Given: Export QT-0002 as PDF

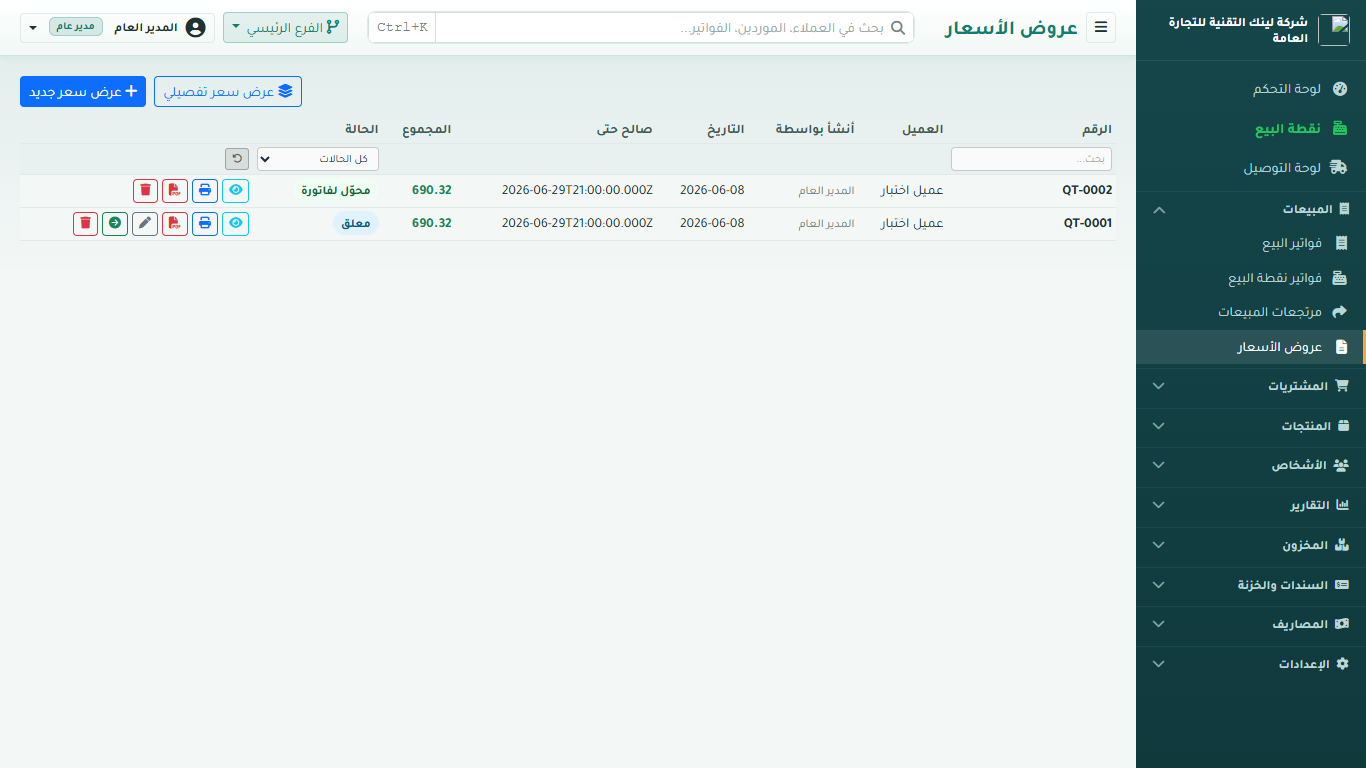Looking at the screenshot, I should coord(175,190).
